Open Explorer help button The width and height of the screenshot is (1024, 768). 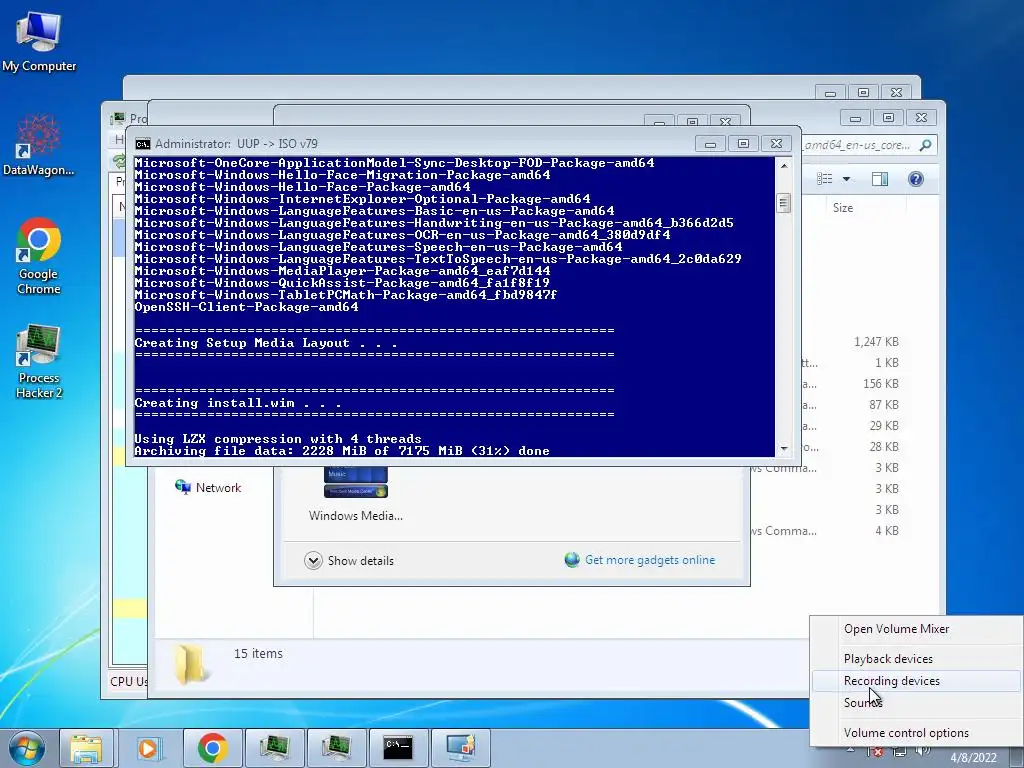[916, 179]
